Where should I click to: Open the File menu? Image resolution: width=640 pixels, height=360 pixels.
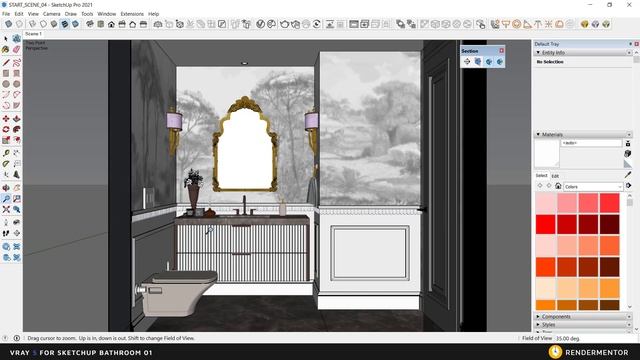6,14
